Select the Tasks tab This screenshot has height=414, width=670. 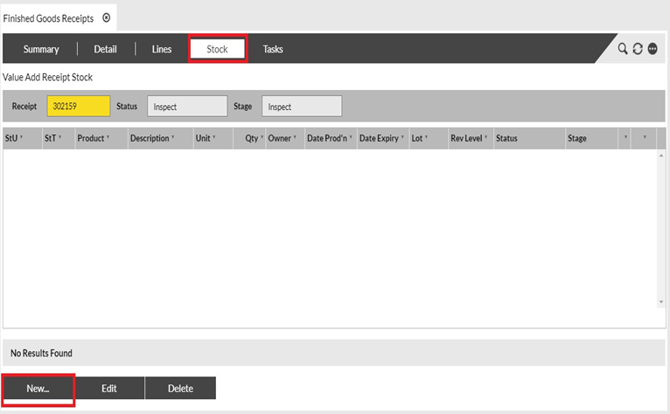(273, 49)
